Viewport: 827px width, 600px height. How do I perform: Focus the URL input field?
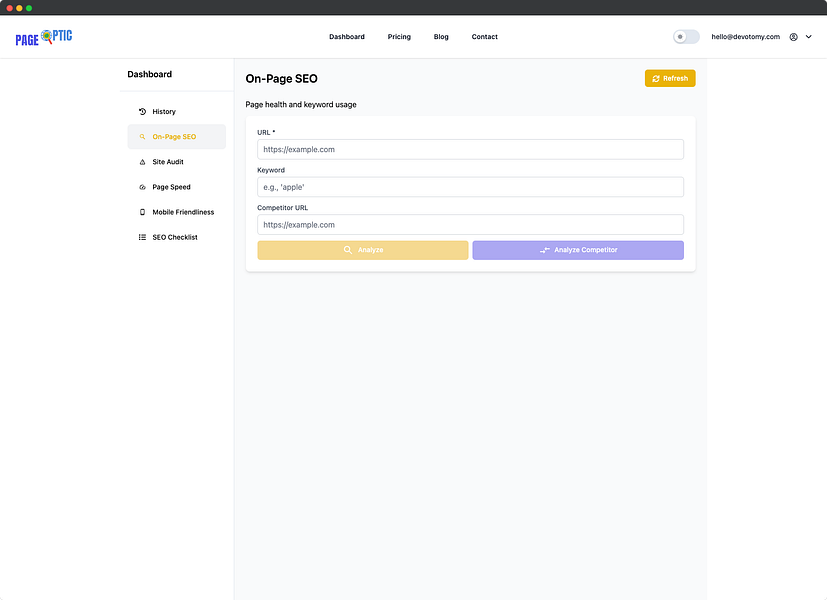point(470,150)
